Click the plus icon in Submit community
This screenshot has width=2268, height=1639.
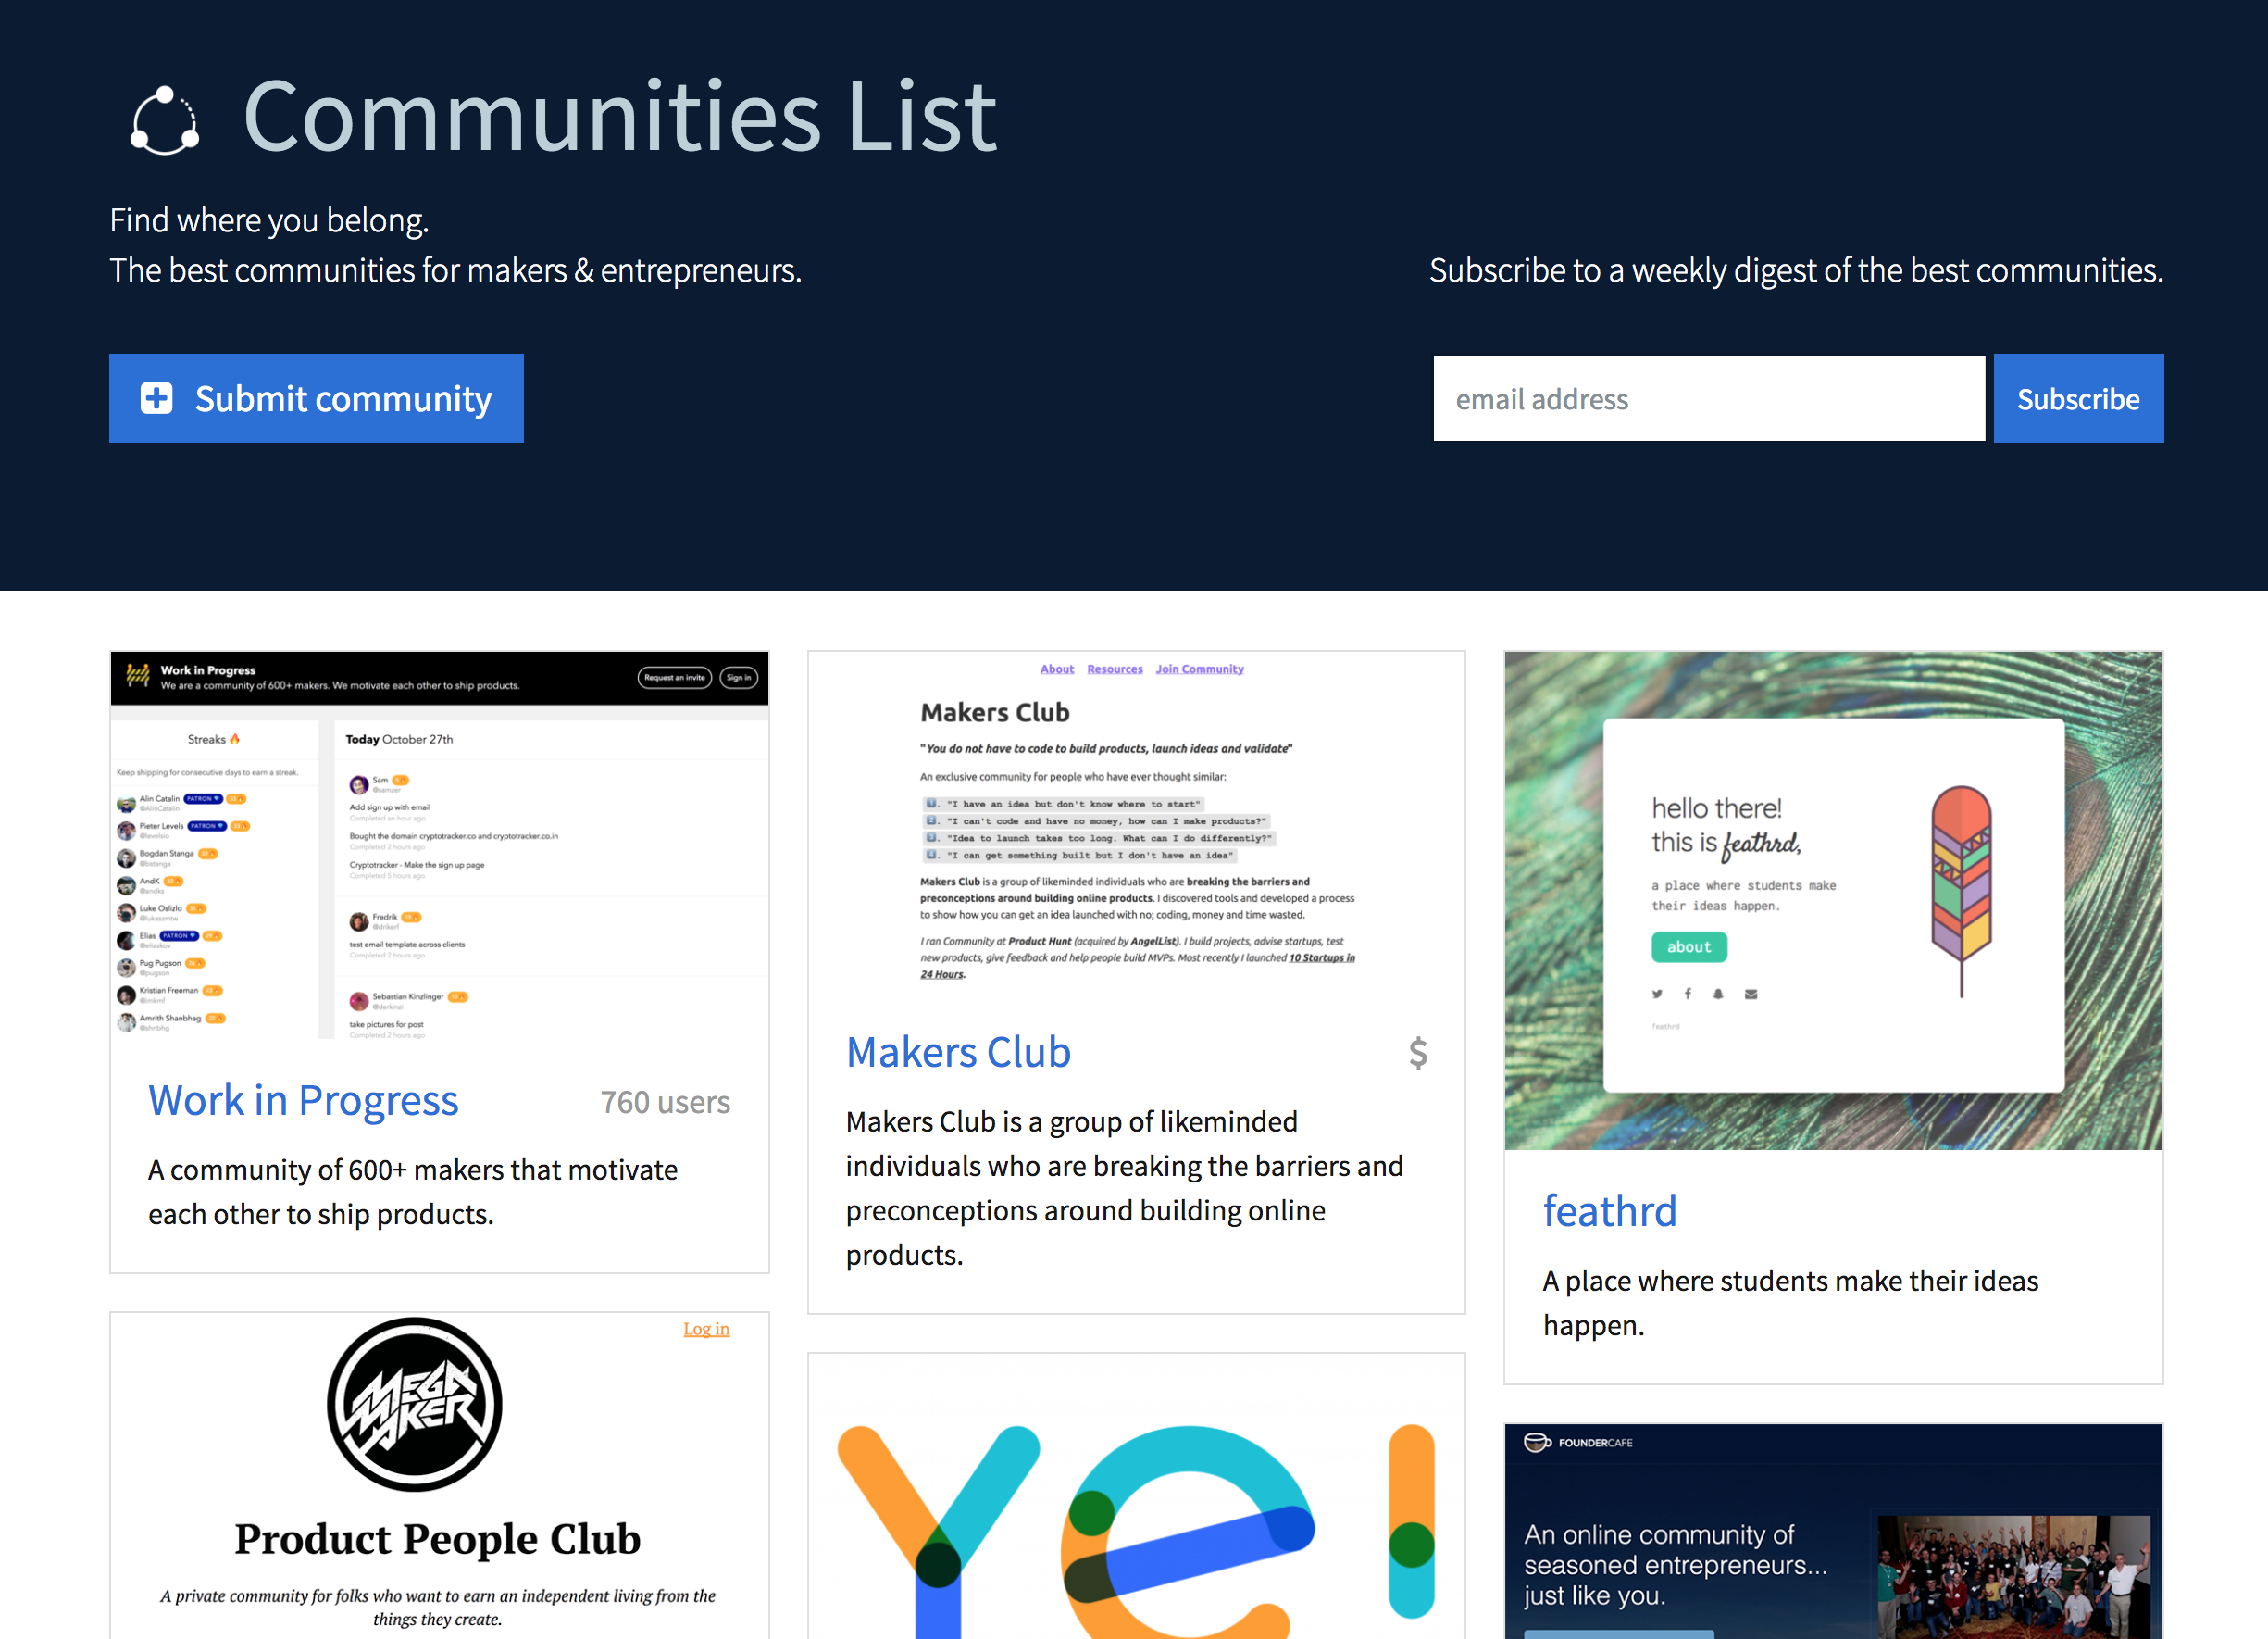[156, 398]
